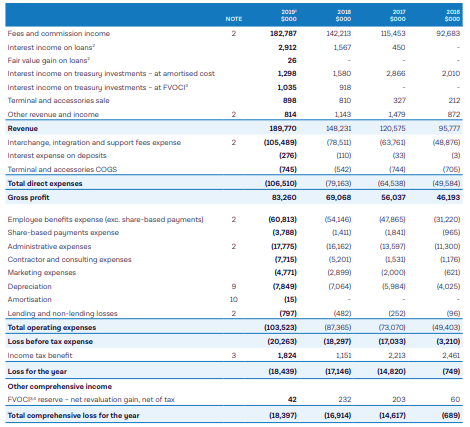Select the 2019 $000 column header
This screenshot has width=470, height=427.
(x=289, y=15)
